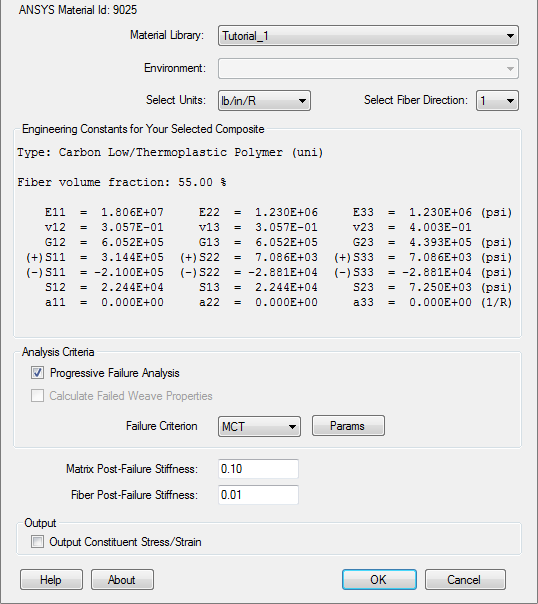Click the Fiber Post-Failure Stiffness field

tap(258, 495)
